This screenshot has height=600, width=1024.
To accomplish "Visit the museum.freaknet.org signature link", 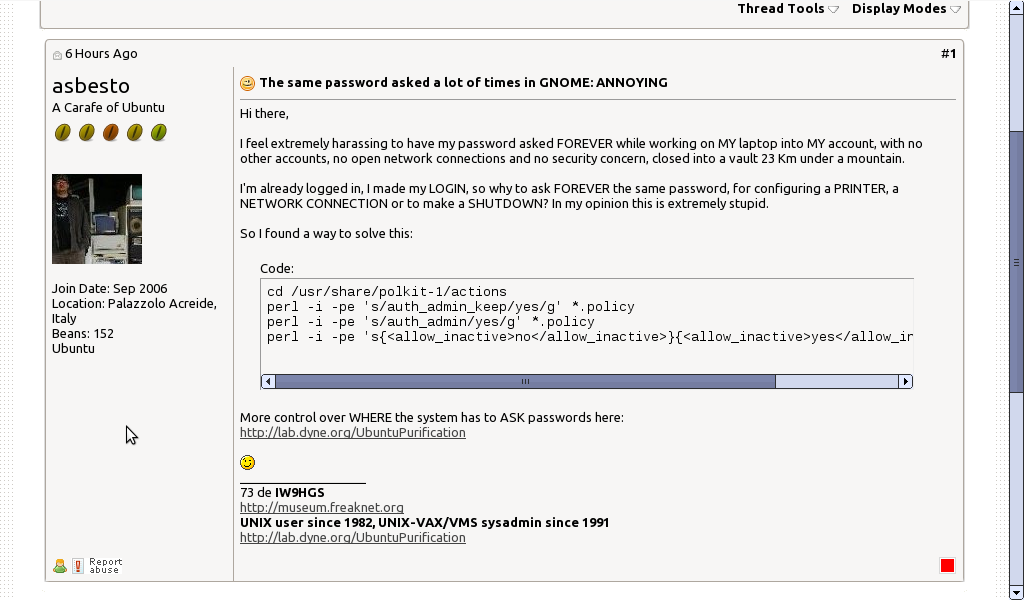I will tap(321, 508).
